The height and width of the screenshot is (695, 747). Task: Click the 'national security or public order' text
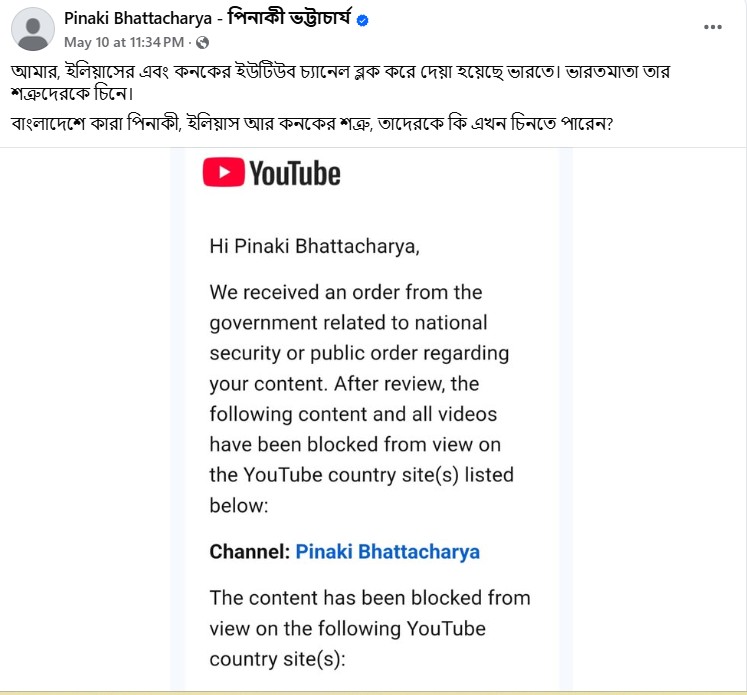(x=360, y=338)
